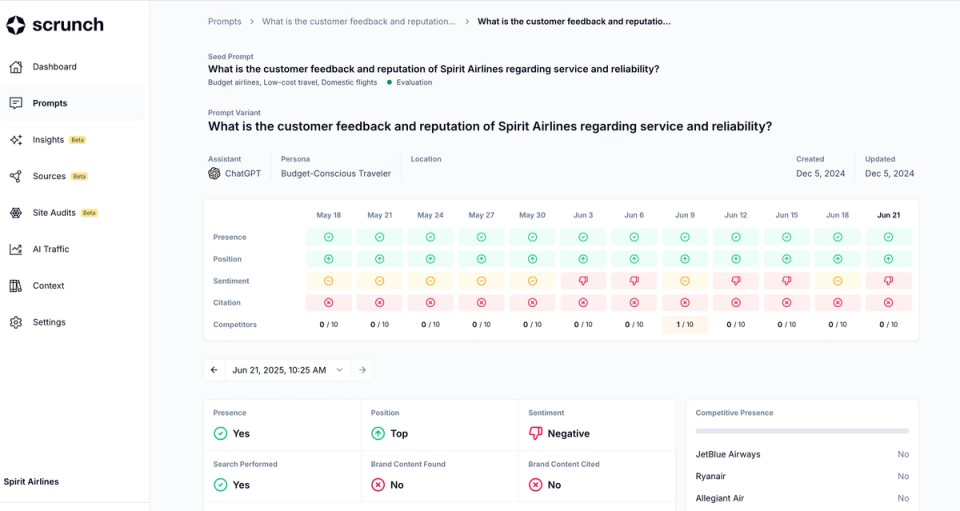This screenshot has height=511, width=960.
Task: Click the May 18 presence check icon
Action: tap(329, 237)
